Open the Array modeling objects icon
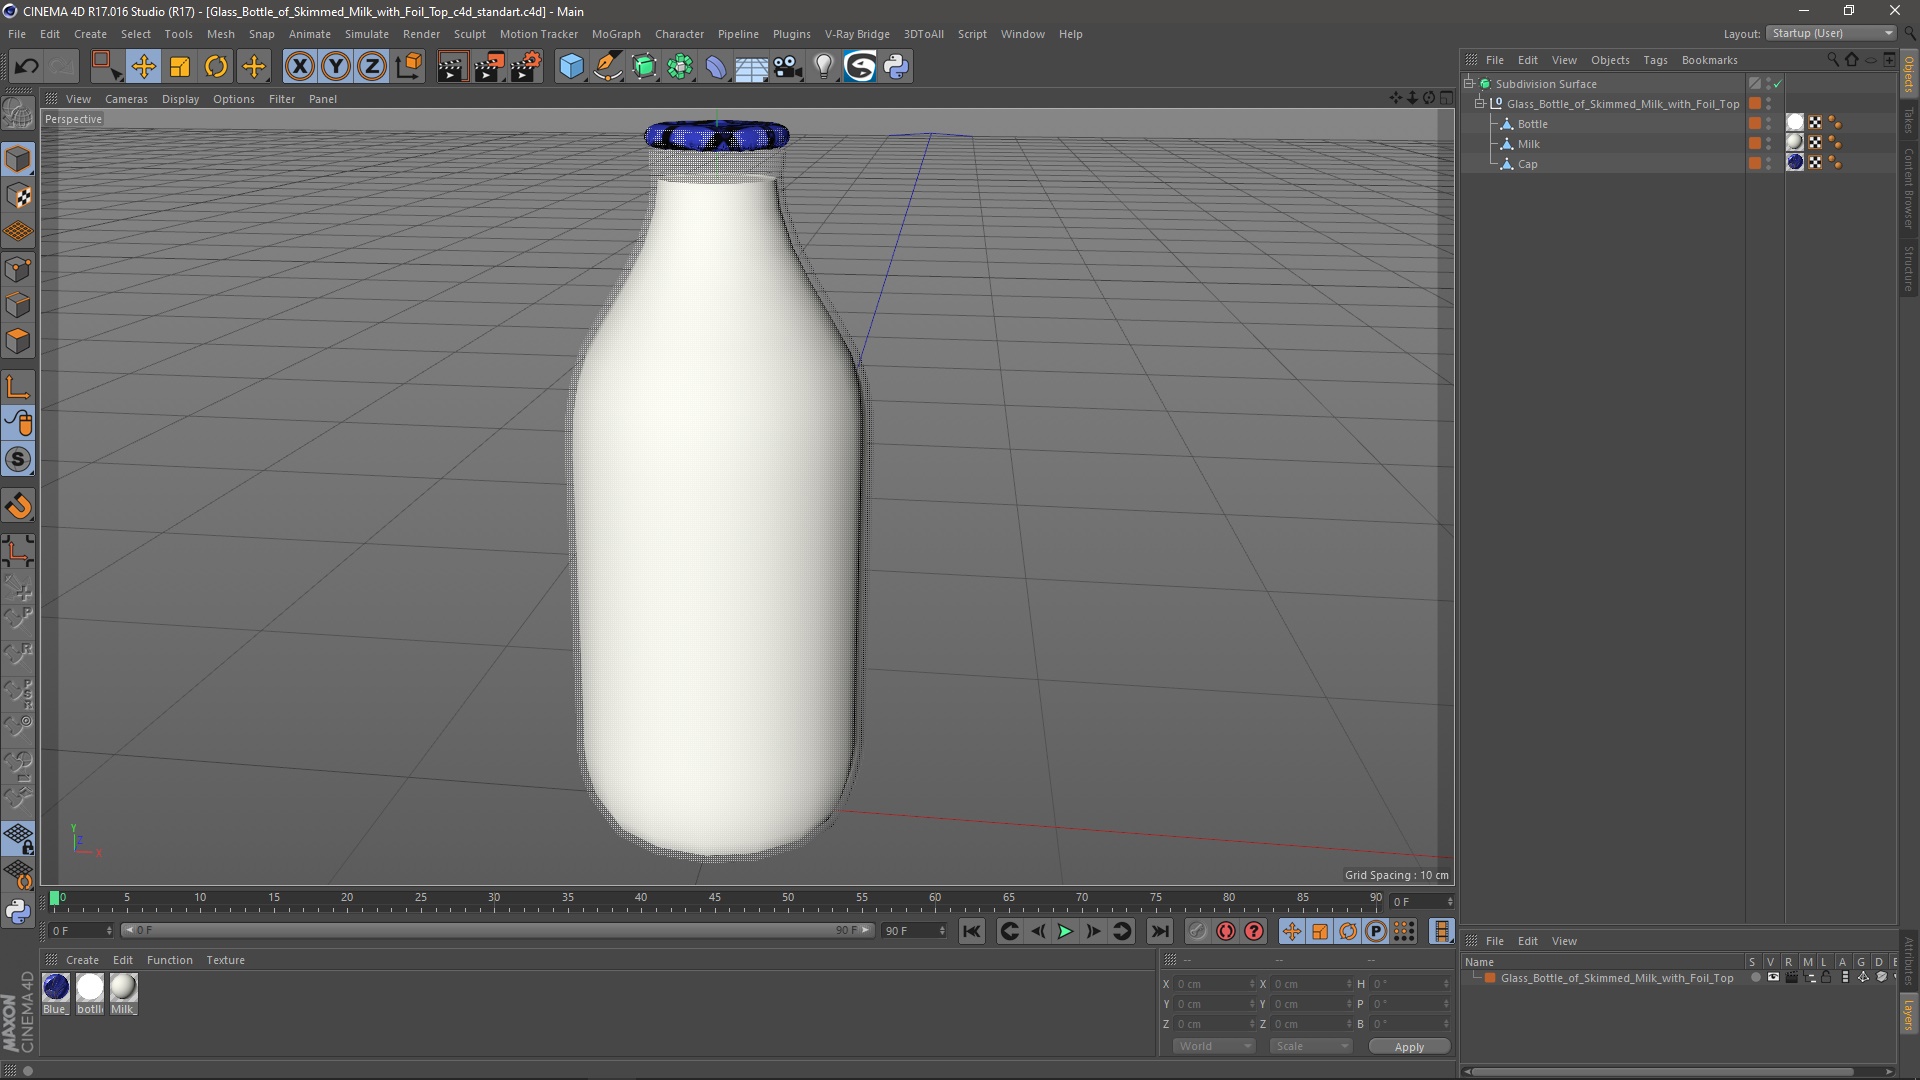The image size is (1920, 1080). point(680,67)
